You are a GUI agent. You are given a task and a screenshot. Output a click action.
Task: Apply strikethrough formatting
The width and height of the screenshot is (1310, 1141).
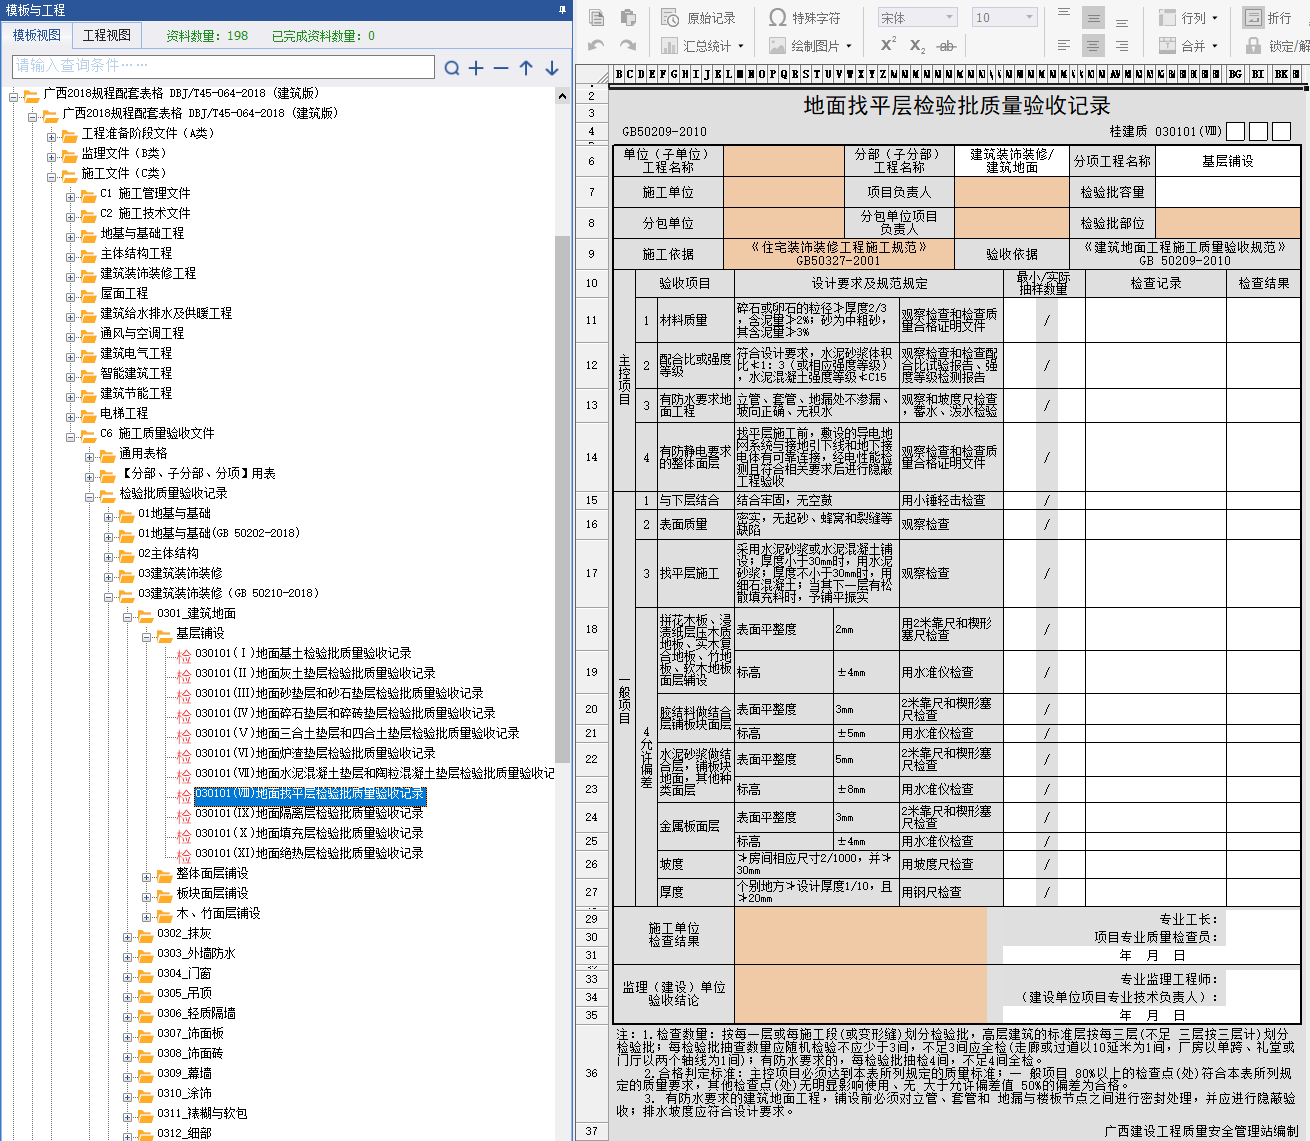(947, 45)
